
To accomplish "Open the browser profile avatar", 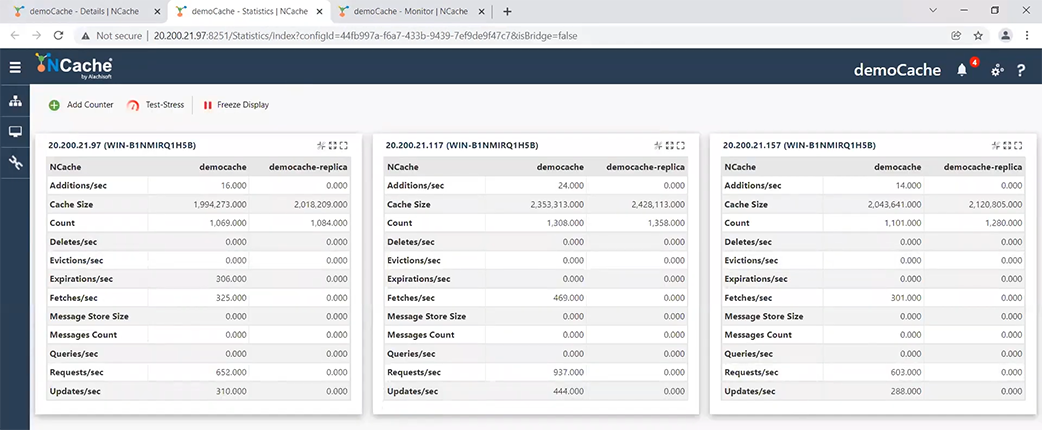I will [1006, 35].
